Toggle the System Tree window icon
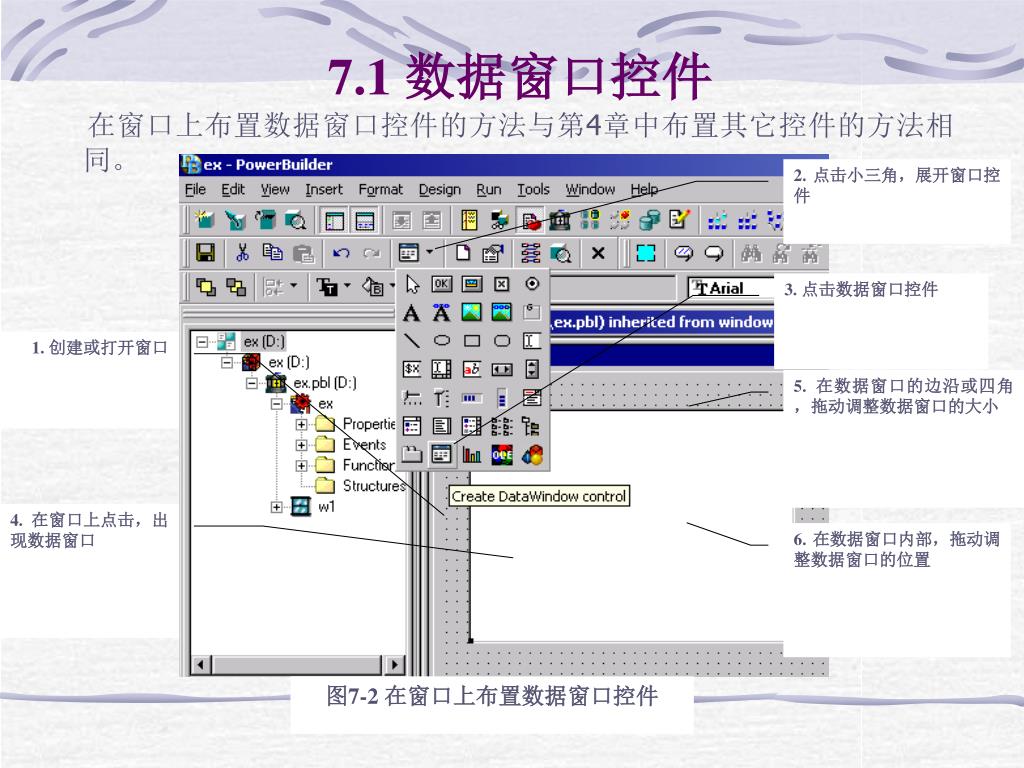Screen dimensions: 1024x768 (x=334, y=221)
